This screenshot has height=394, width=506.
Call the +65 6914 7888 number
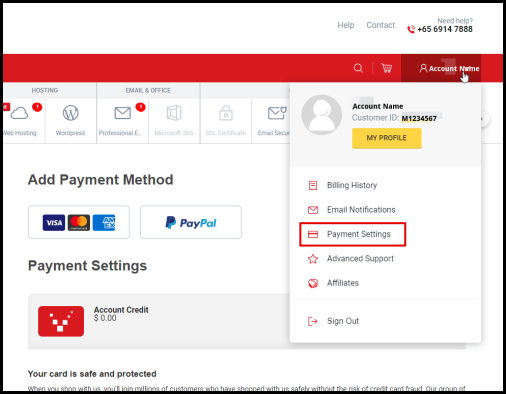pyautogui.click(x=445, y=29)
